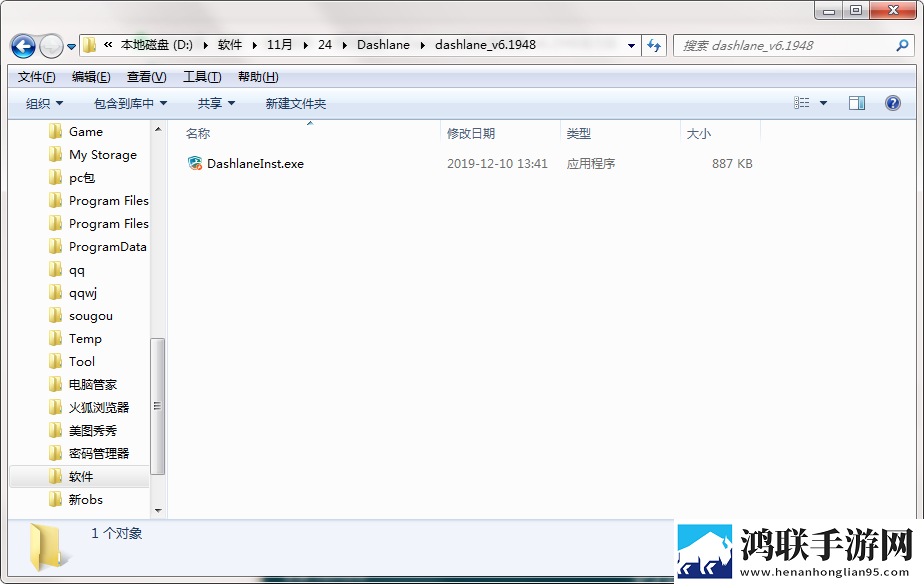Click the change view icon

801,103
